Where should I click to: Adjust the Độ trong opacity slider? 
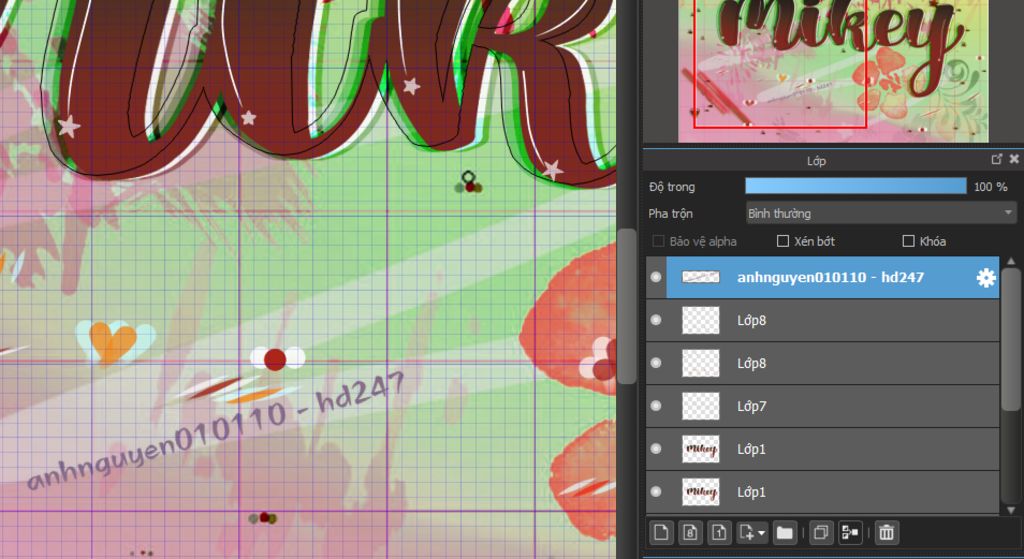point(856,186)
